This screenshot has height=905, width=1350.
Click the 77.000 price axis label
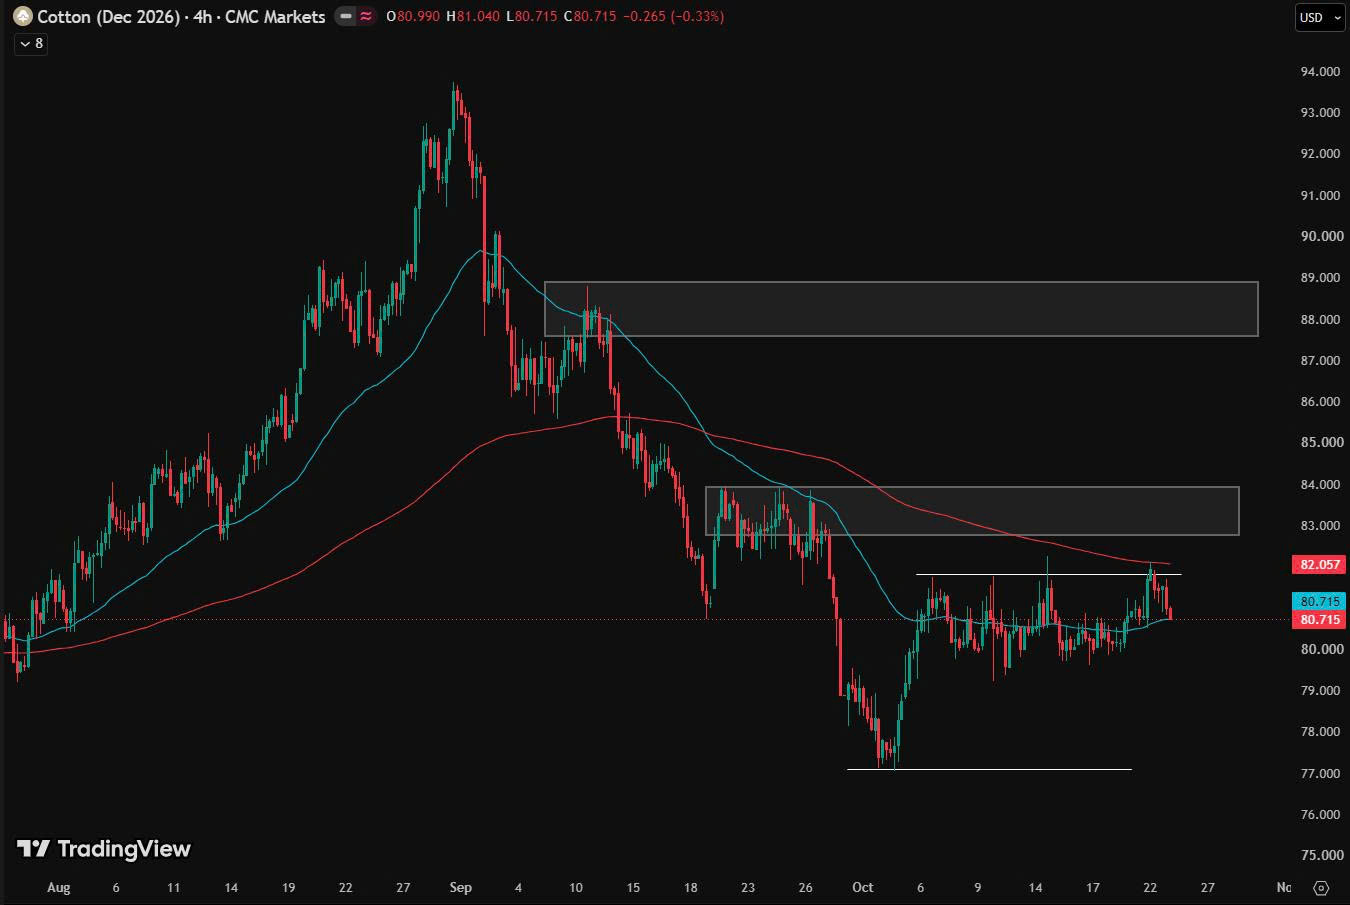(x=1320, y=773)
